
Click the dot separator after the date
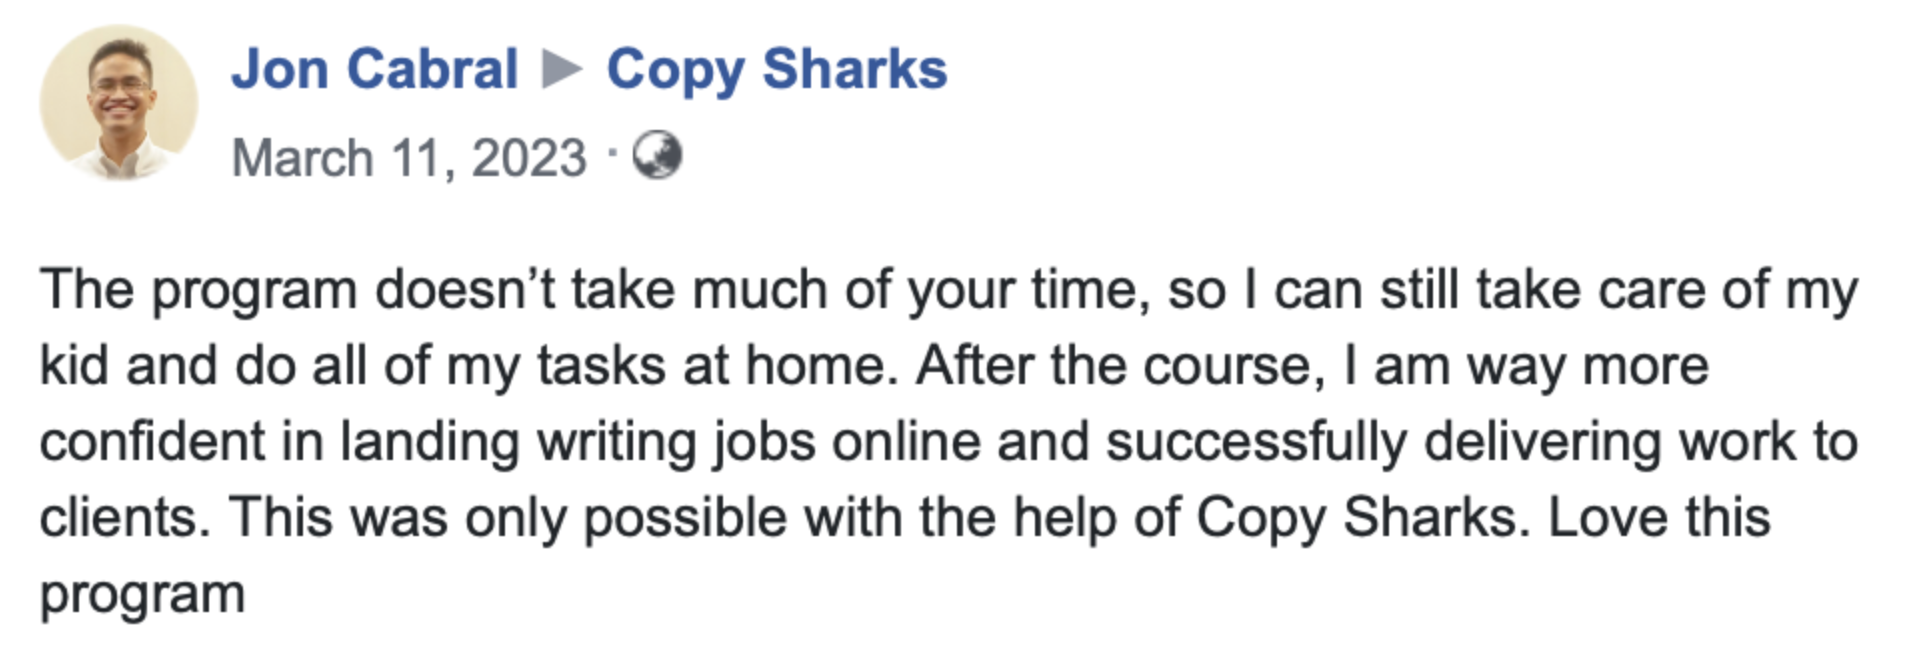coord(610,154)
